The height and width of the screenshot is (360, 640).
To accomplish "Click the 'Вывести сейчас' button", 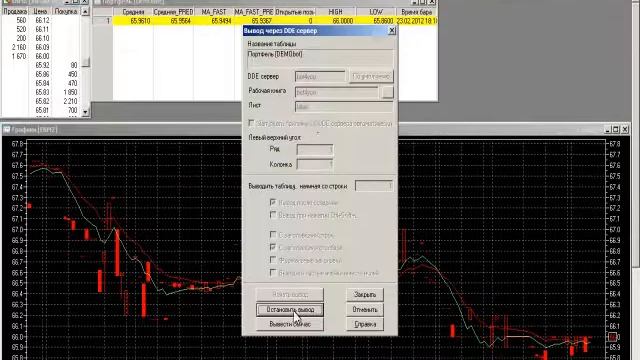I will pyautogui.click(x=290, y=324).
